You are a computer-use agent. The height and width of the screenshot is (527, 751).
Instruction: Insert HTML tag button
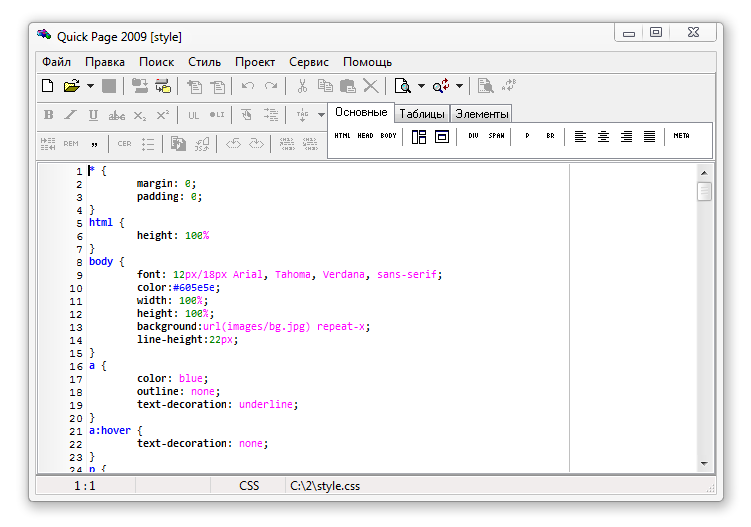tap(342, 136)
